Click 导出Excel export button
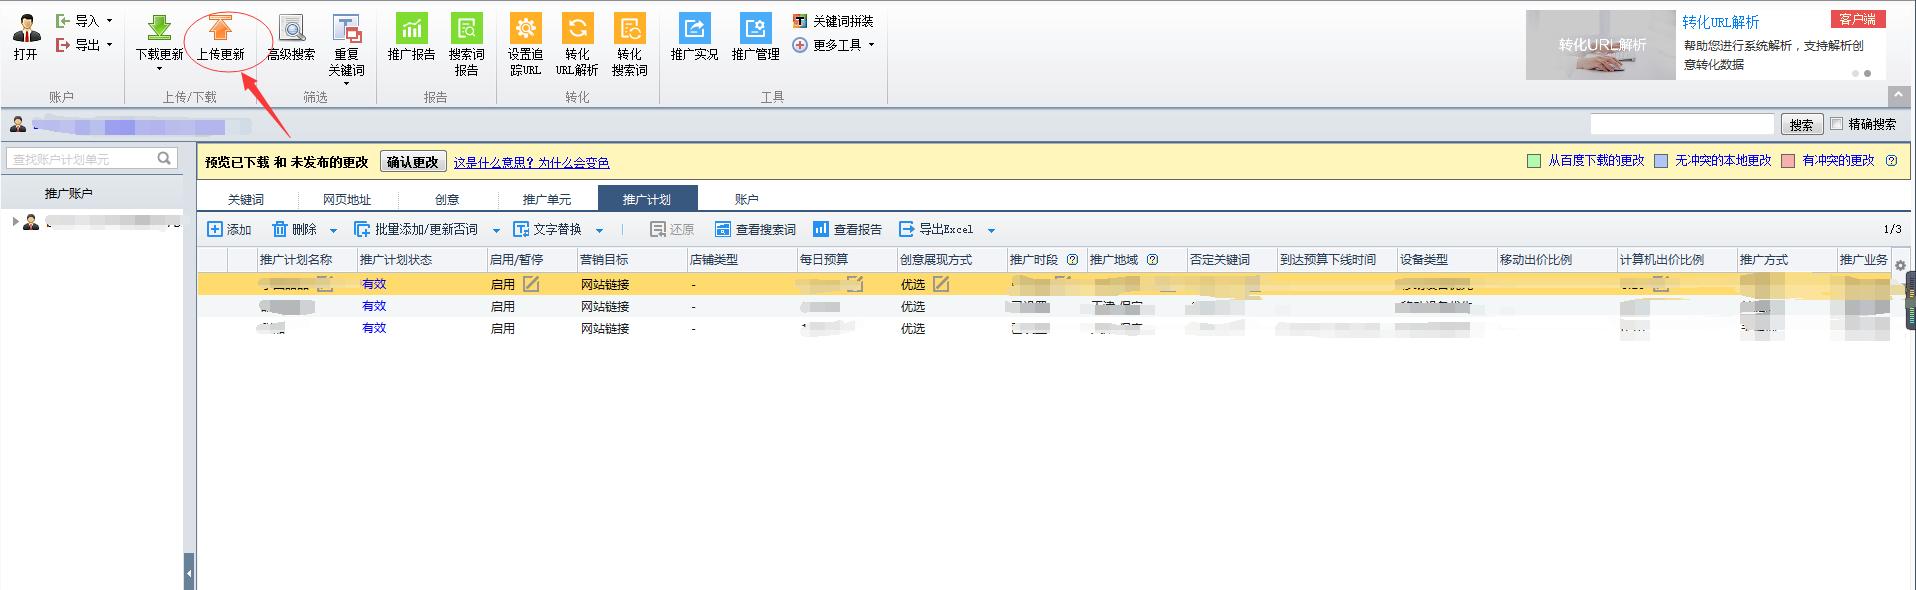The width and height of the screenshot is (1916, 590). pos(936,229)
